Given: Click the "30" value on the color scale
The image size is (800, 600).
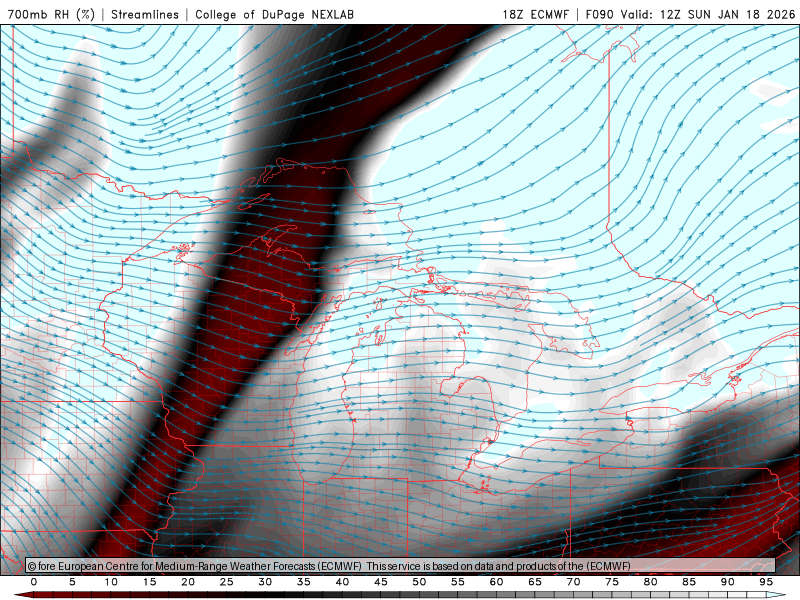Looking at the screenshot, I should [x=265, y=582].
